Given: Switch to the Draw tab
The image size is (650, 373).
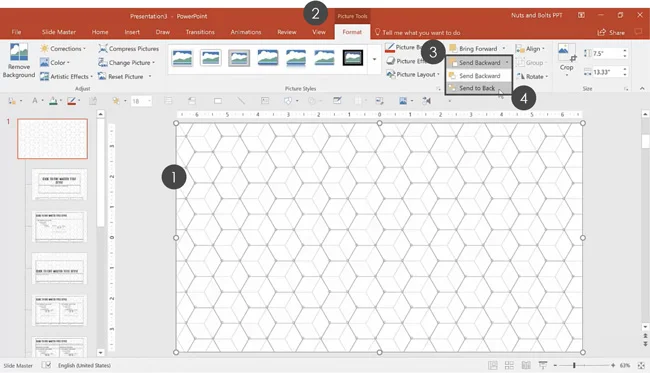Looking at the screenshot, I should click(162, 32).
